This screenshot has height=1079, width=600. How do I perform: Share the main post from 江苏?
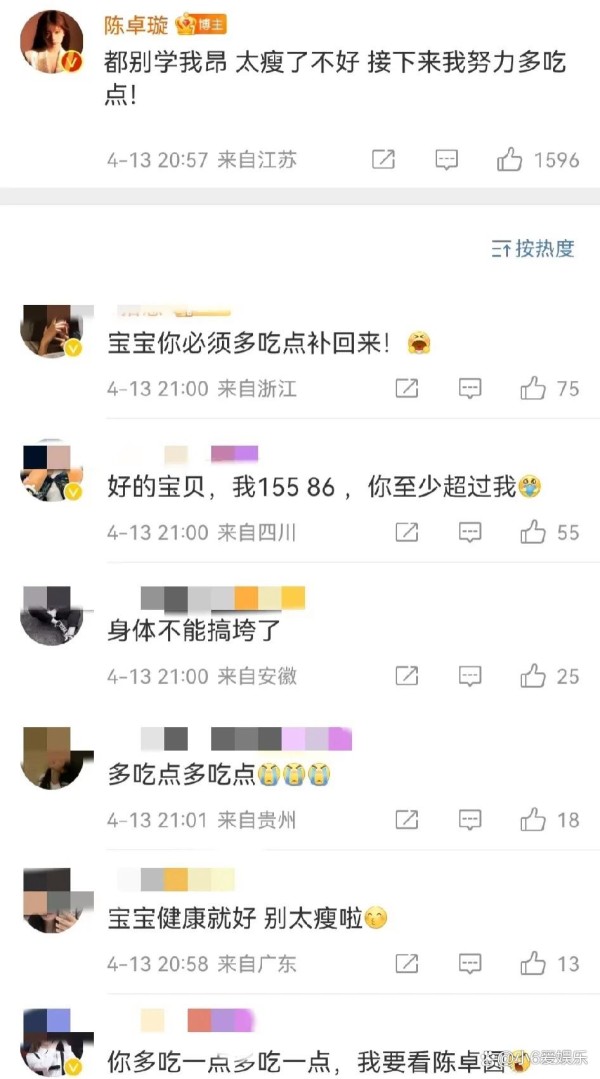tap(383, 160)
